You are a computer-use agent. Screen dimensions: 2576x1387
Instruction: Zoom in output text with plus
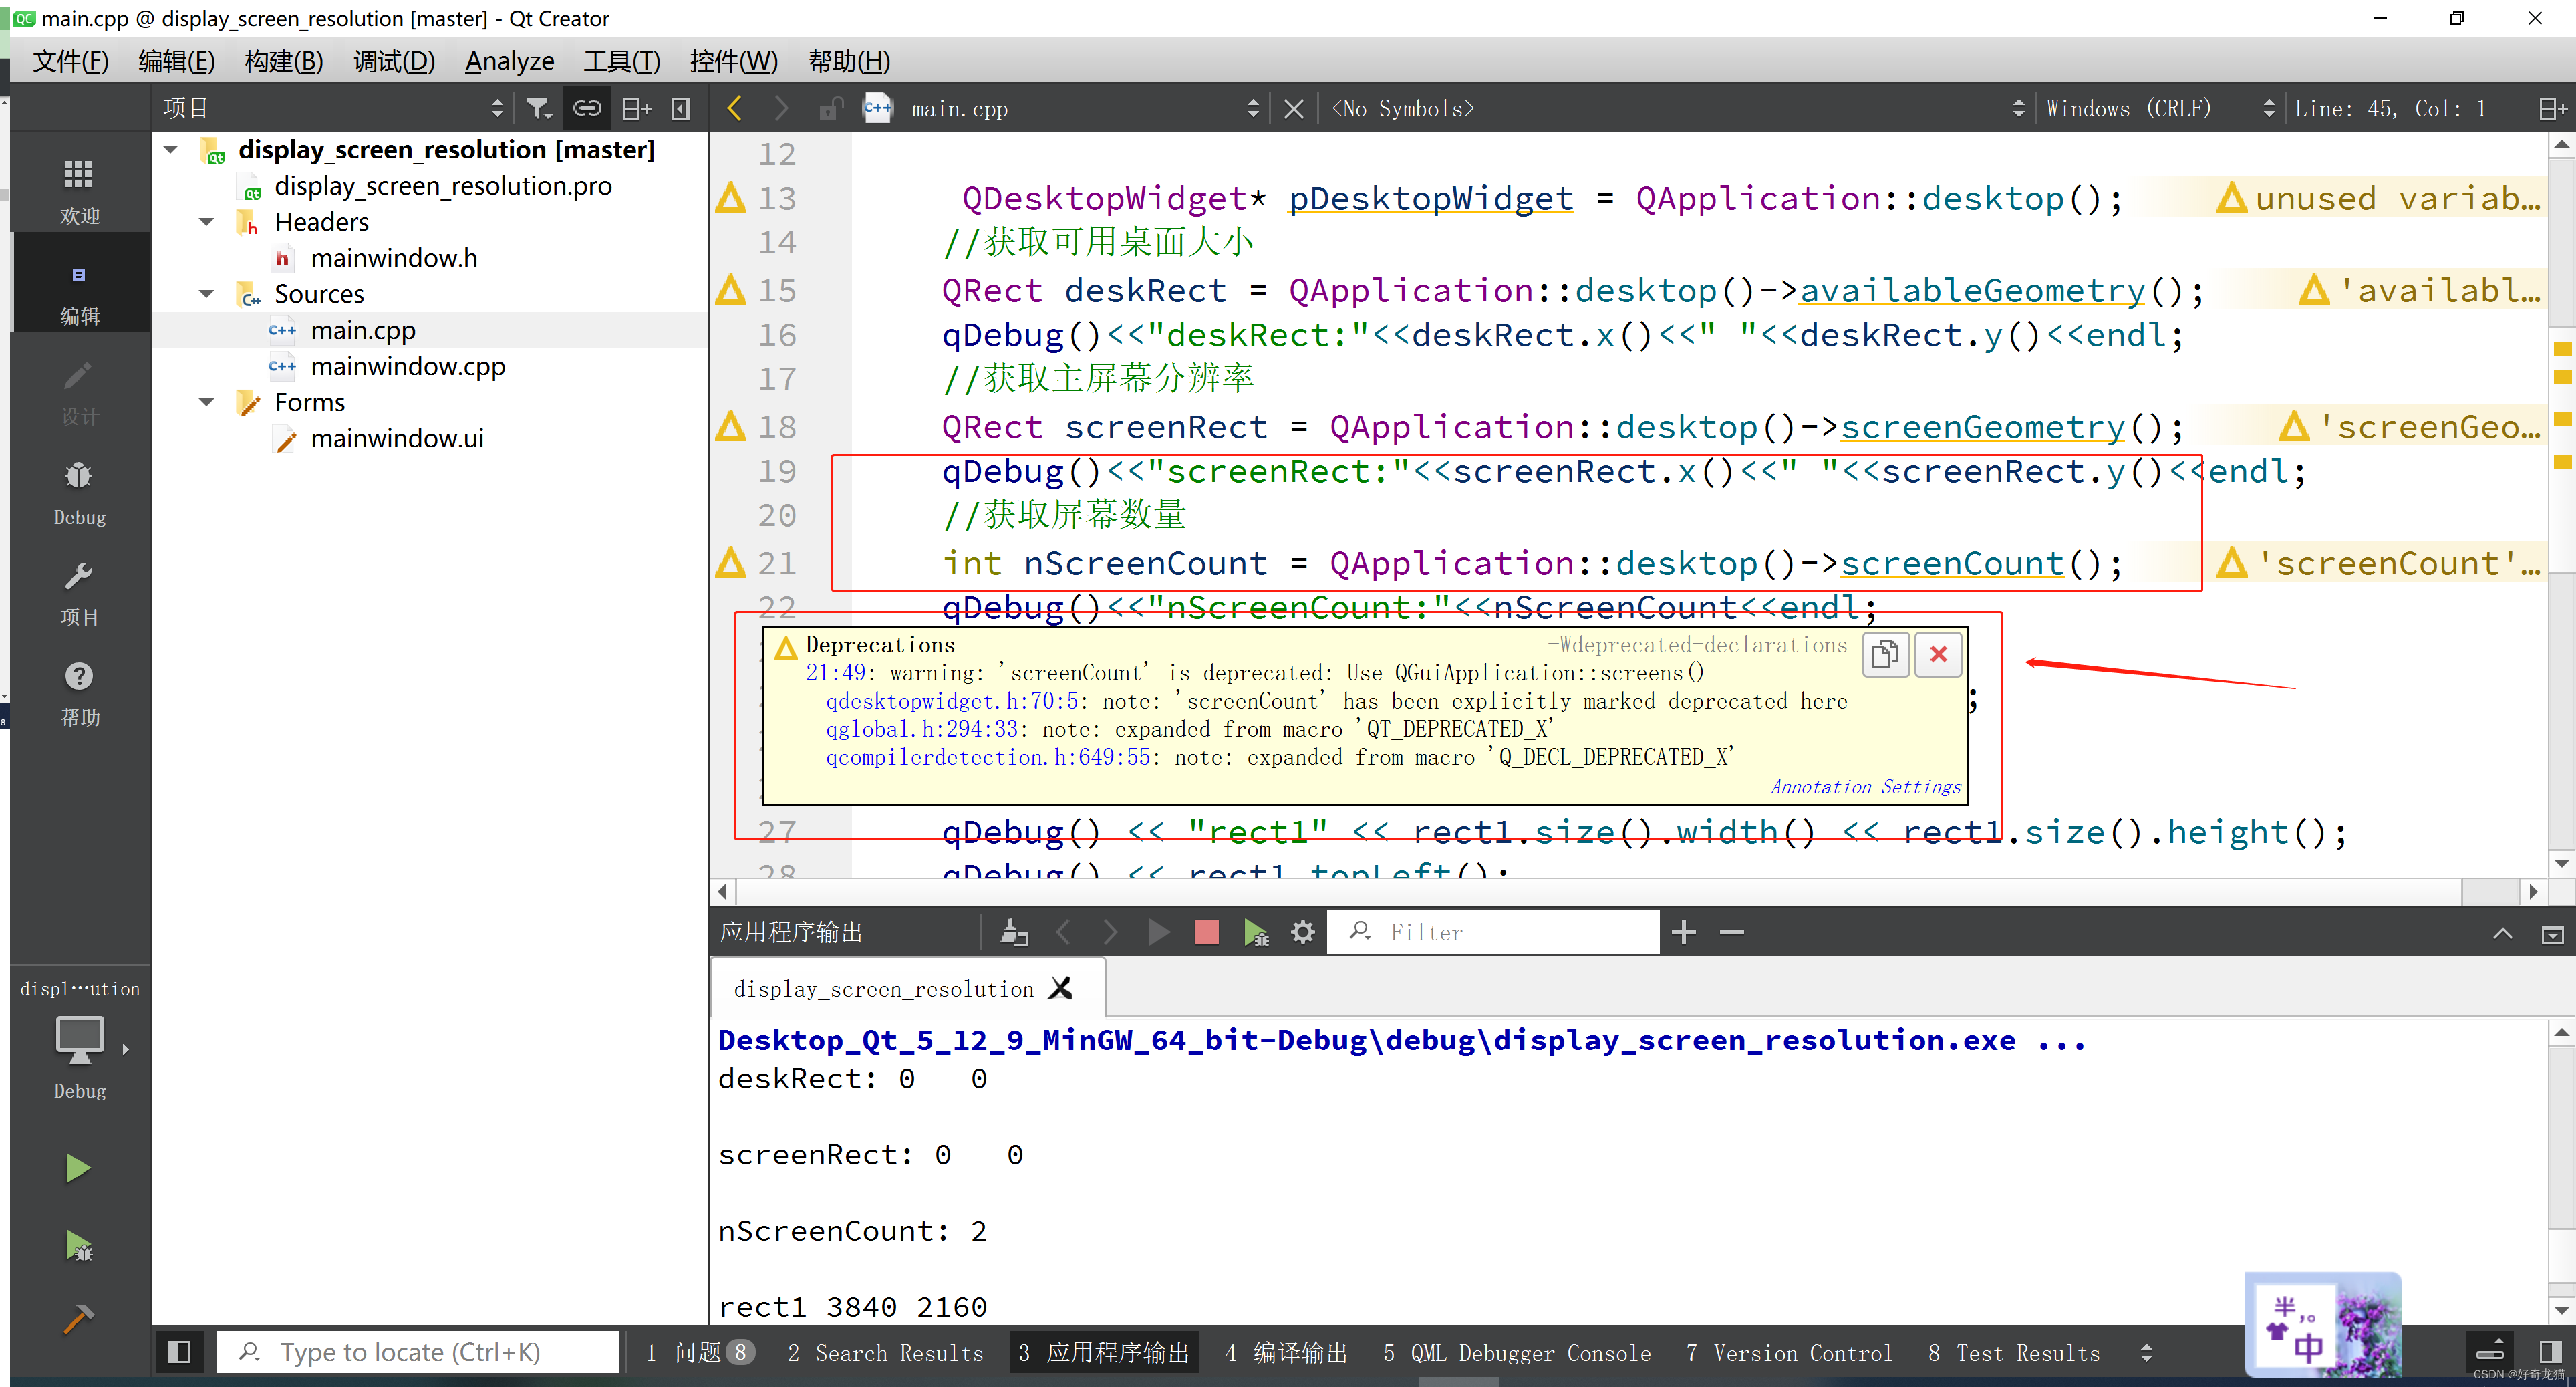tap(1683, 932)
